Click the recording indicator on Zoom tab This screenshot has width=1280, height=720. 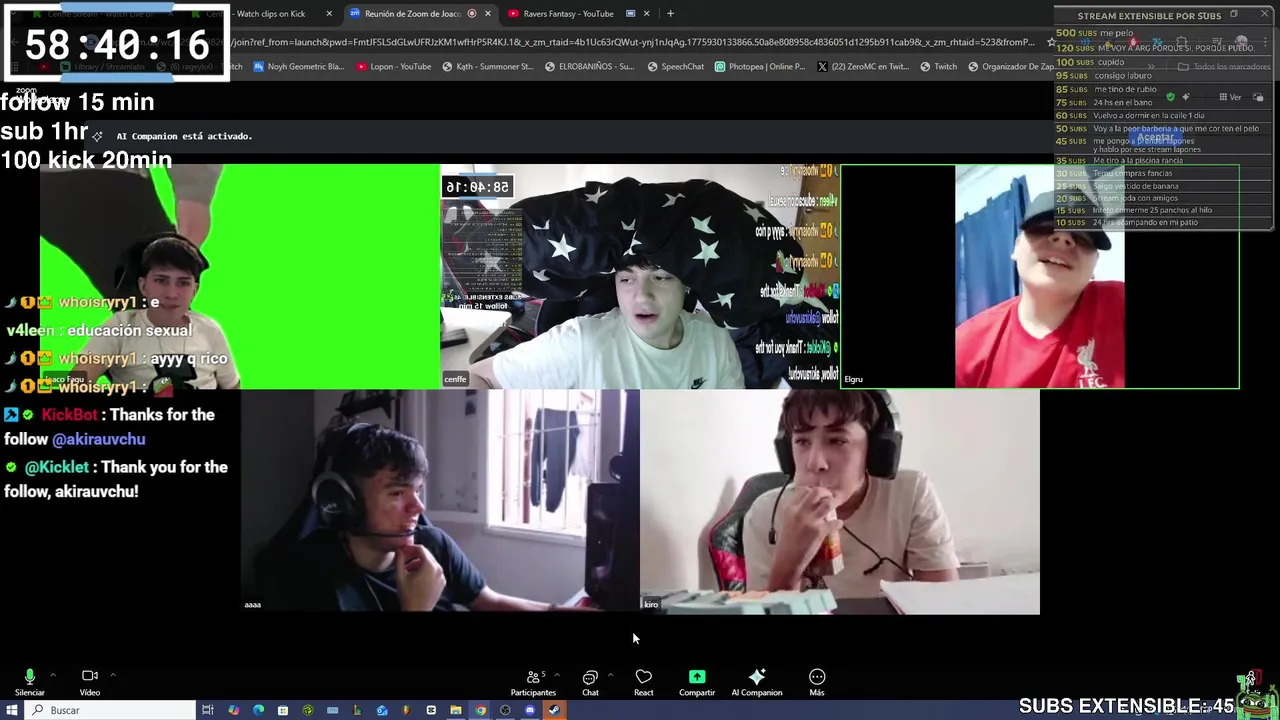click(x=472, y=14)
